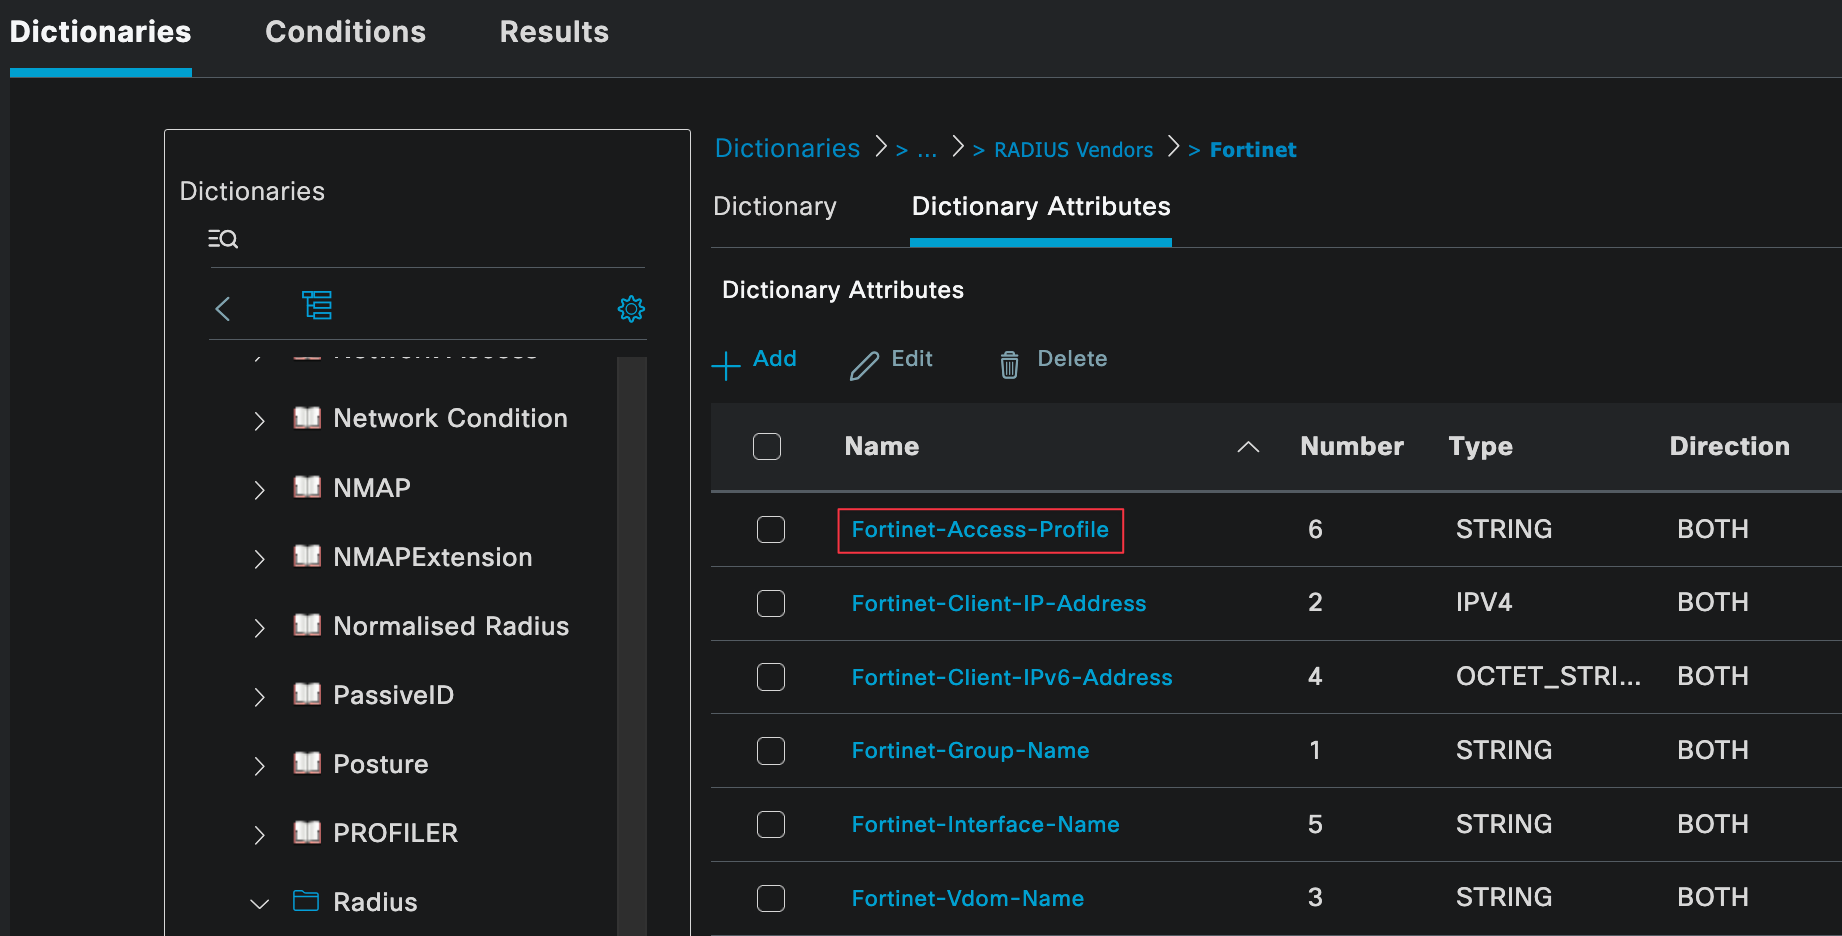Open the Fortinet-Client-IP-Address attribute link

tap(998, 604)
